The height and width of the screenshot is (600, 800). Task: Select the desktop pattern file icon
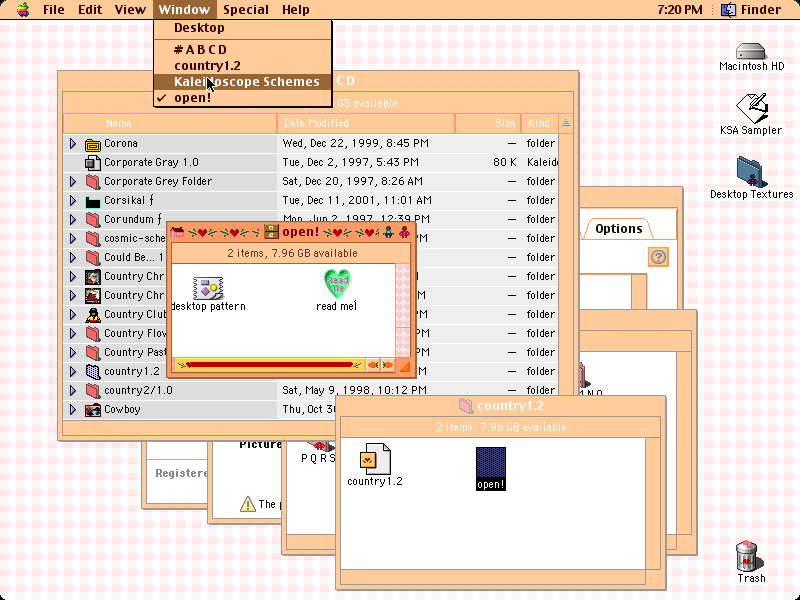208,288
